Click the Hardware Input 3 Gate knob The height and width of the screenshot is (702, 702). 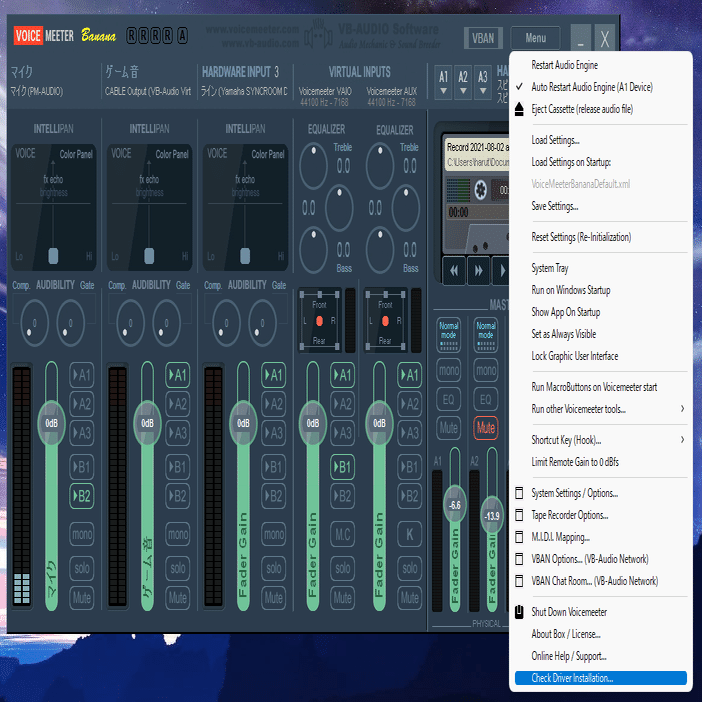(x=262, y=323)
